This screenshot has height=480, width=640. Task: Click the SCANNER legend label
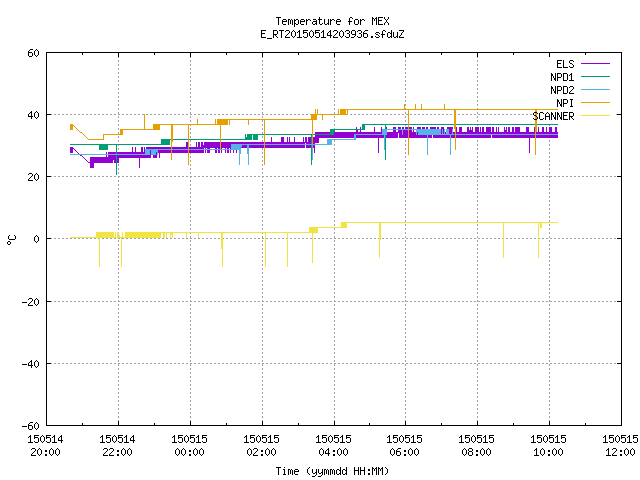tap(553, 116)
